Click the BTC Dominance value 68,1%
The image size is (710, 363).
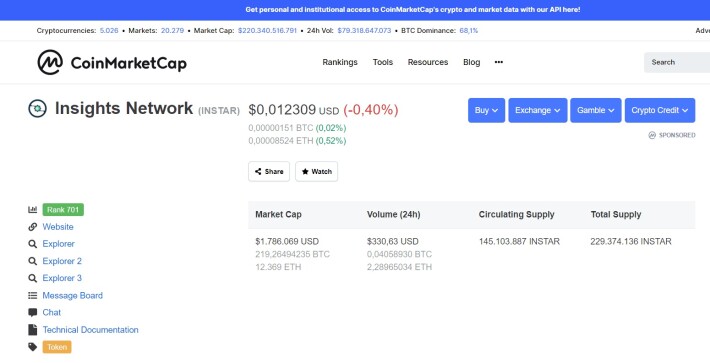(x=469, y=31)
